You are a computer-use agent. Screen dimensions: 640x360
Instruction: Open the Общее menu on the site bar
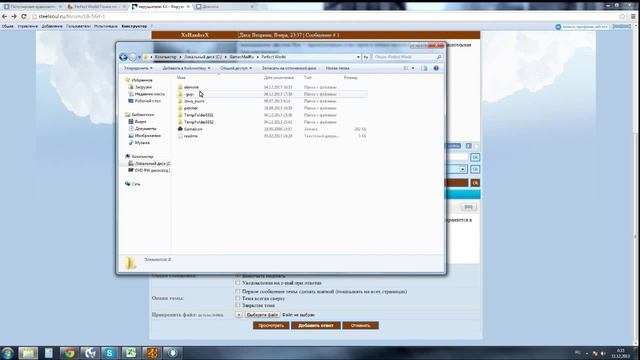coord(8,26)
